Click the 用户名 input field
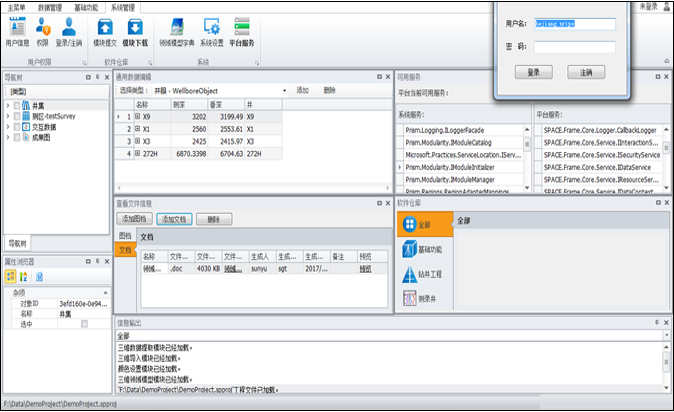Screen dimensions: 674x412 pos(574,23)
